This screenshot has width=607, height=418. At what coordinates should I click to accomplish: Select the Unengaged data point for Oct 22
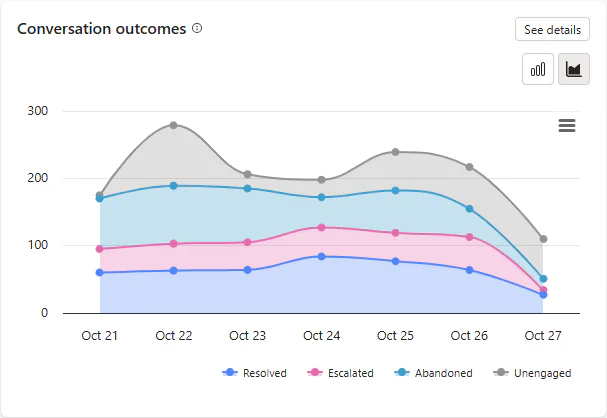point(173,125)
